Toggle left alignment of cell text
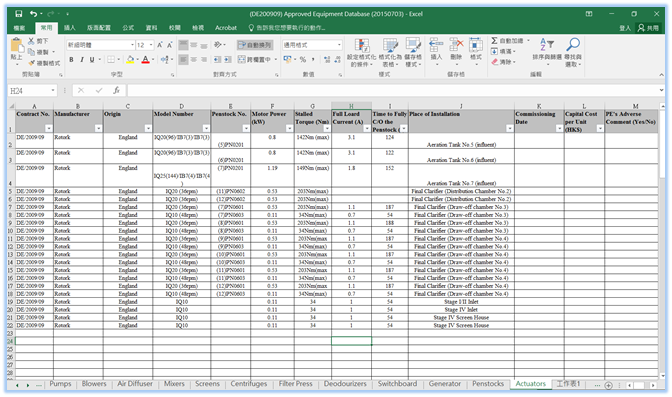Viewport: 672px width, 397px height. (183, 60)
